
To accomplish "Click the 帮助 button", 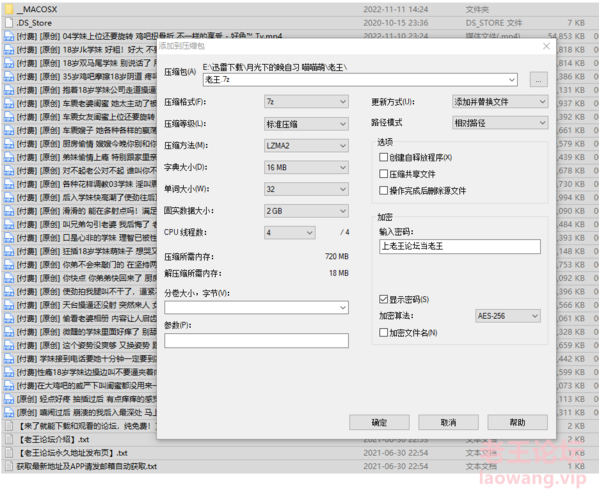I will click(518, 422).
